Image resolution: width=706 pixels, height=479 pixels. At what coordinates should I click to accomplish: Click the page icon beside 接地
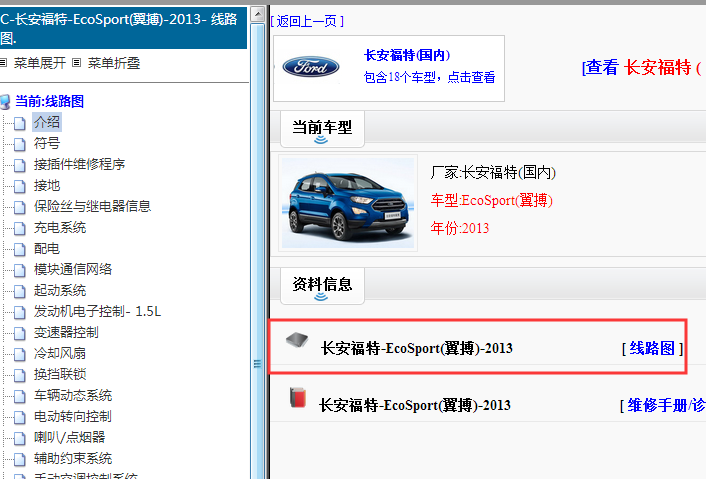point(19,186)
